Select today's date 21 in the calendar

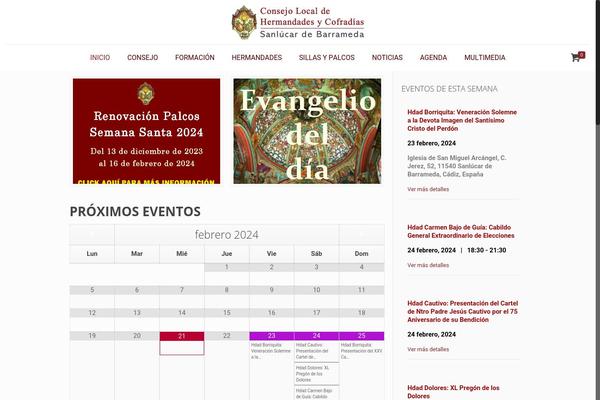pos(182,336)
